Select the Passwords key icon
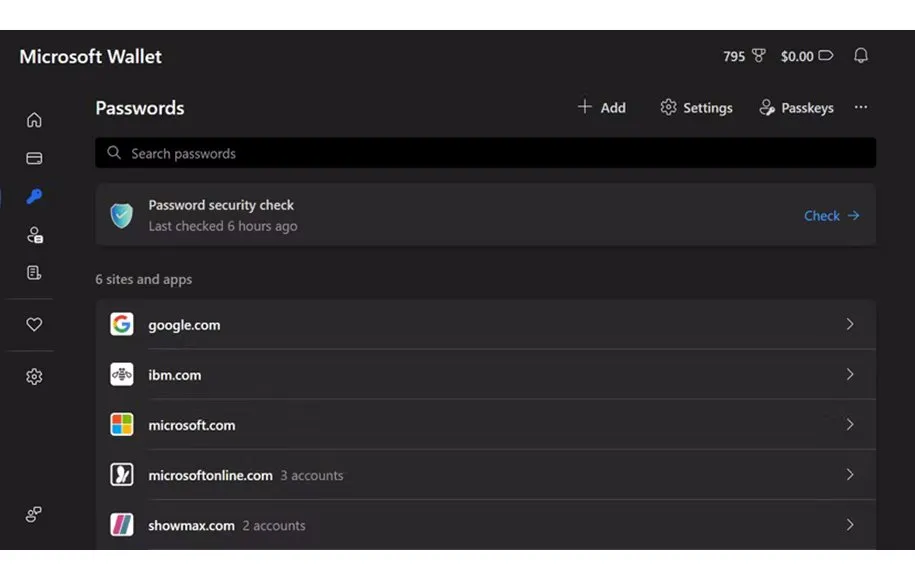This screenshot has height=580, width=915. (x=34, y=197)
